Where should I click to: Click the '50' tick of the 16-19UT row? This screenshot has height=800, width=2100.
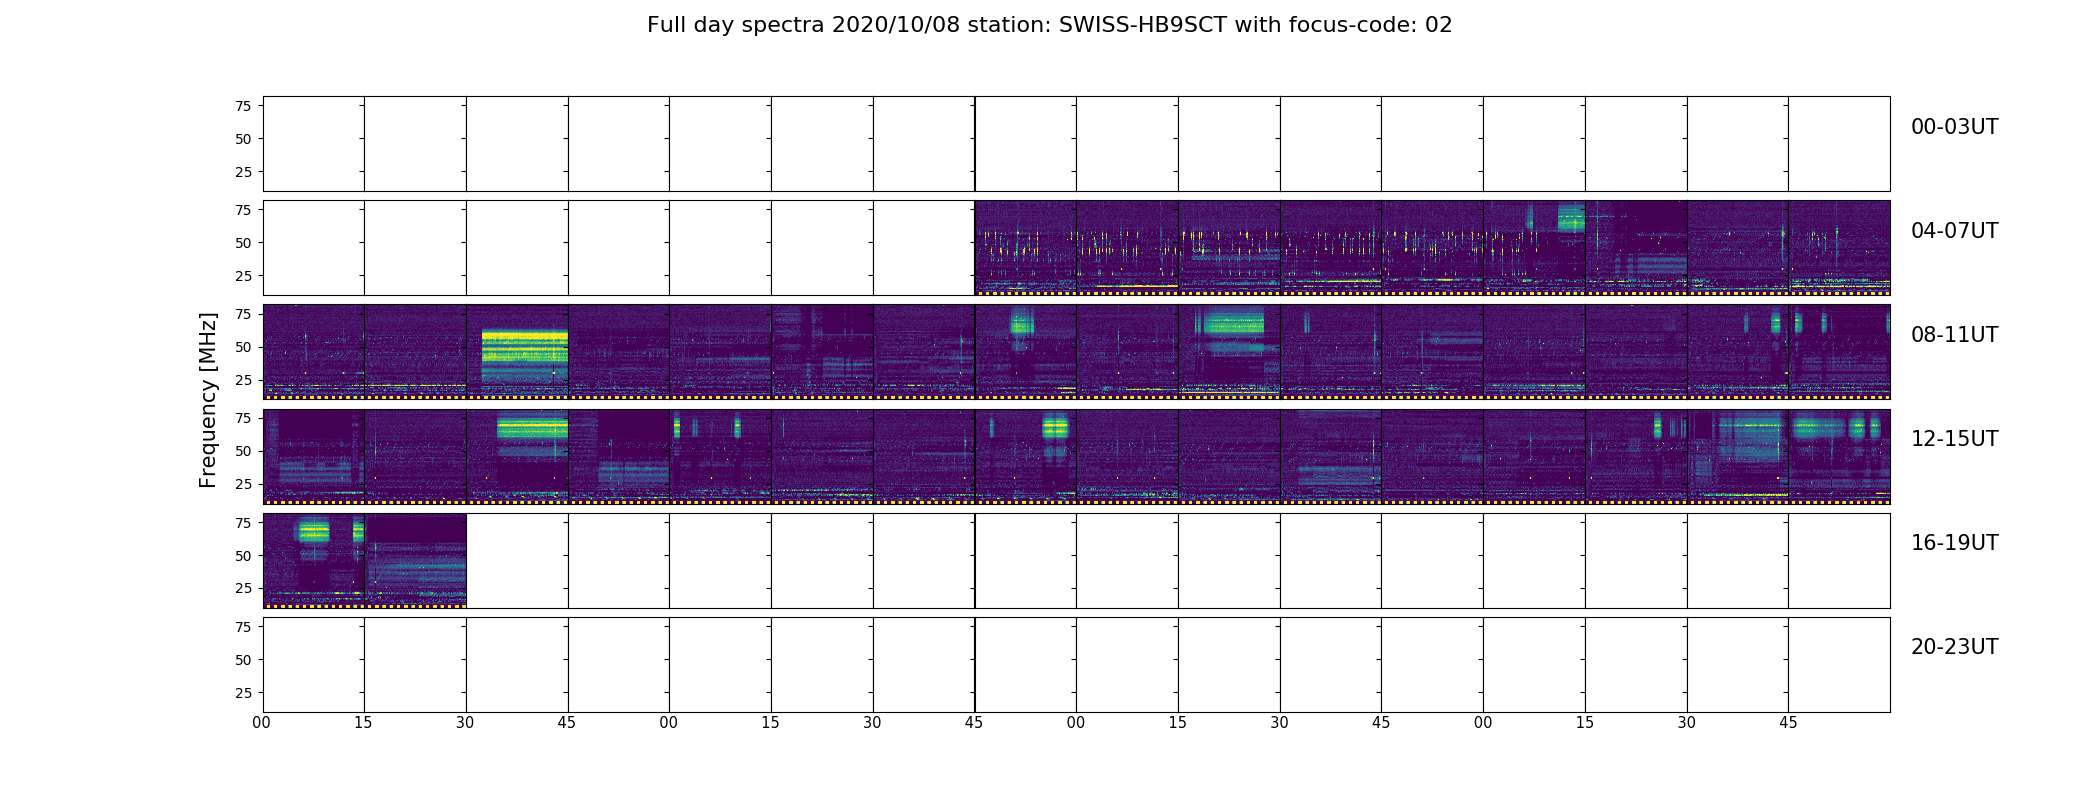pos(243,555)
